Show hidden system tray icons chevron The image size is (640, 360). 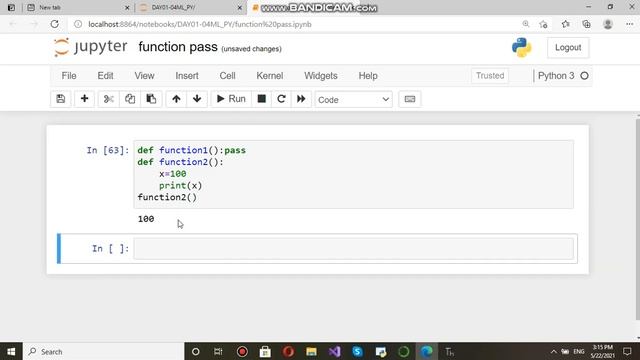coord(553,351)
